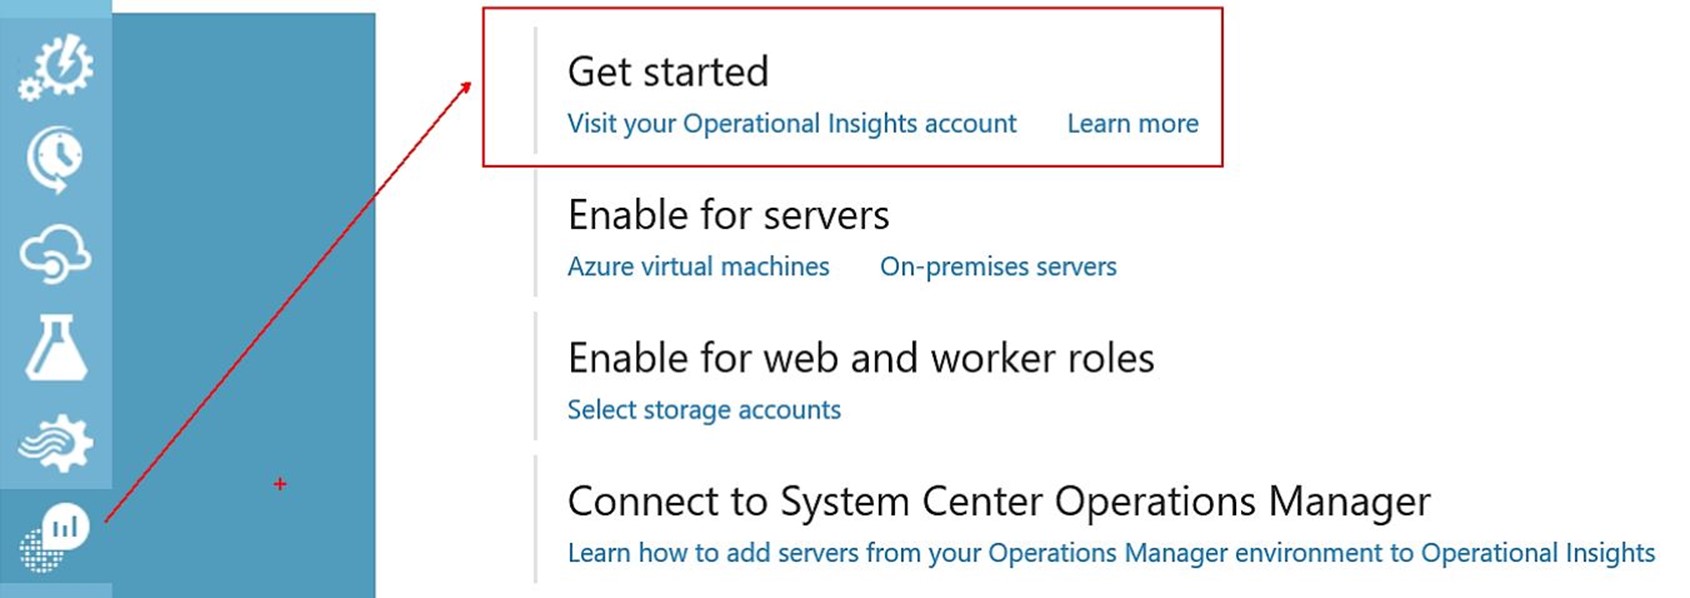The image size is (1690, 598).
Task: Open the Learn how to add servers link
Action: tap(1111, 553)
